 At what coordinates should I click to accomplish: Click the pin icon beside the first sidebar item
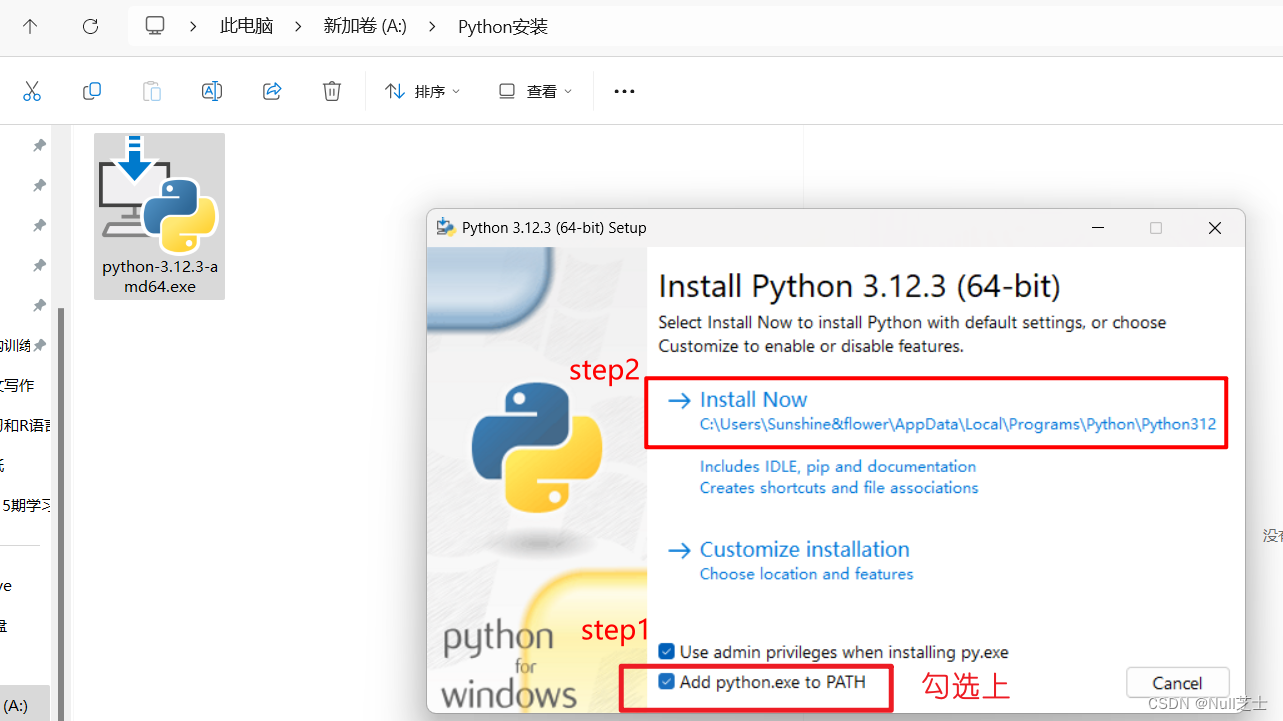click(x=40, y=145)
